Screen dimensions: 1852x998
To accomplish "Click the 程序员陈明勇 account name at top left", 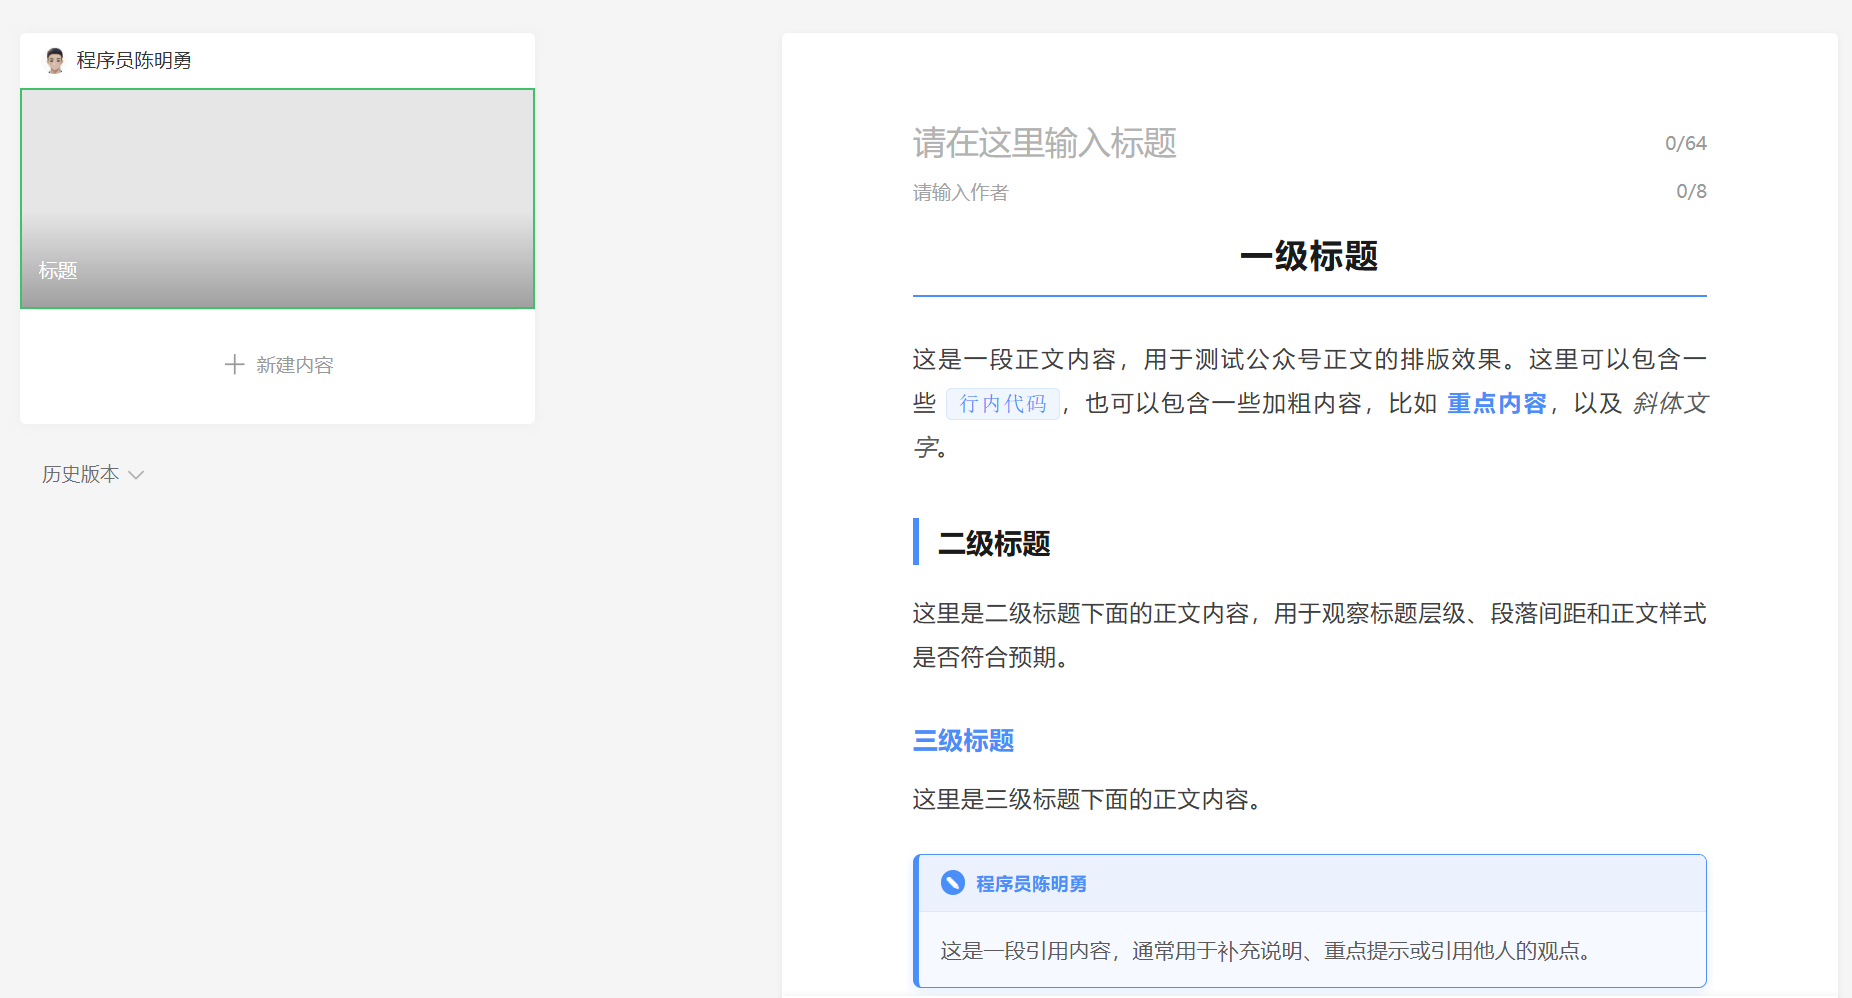I will click(134, 61).
